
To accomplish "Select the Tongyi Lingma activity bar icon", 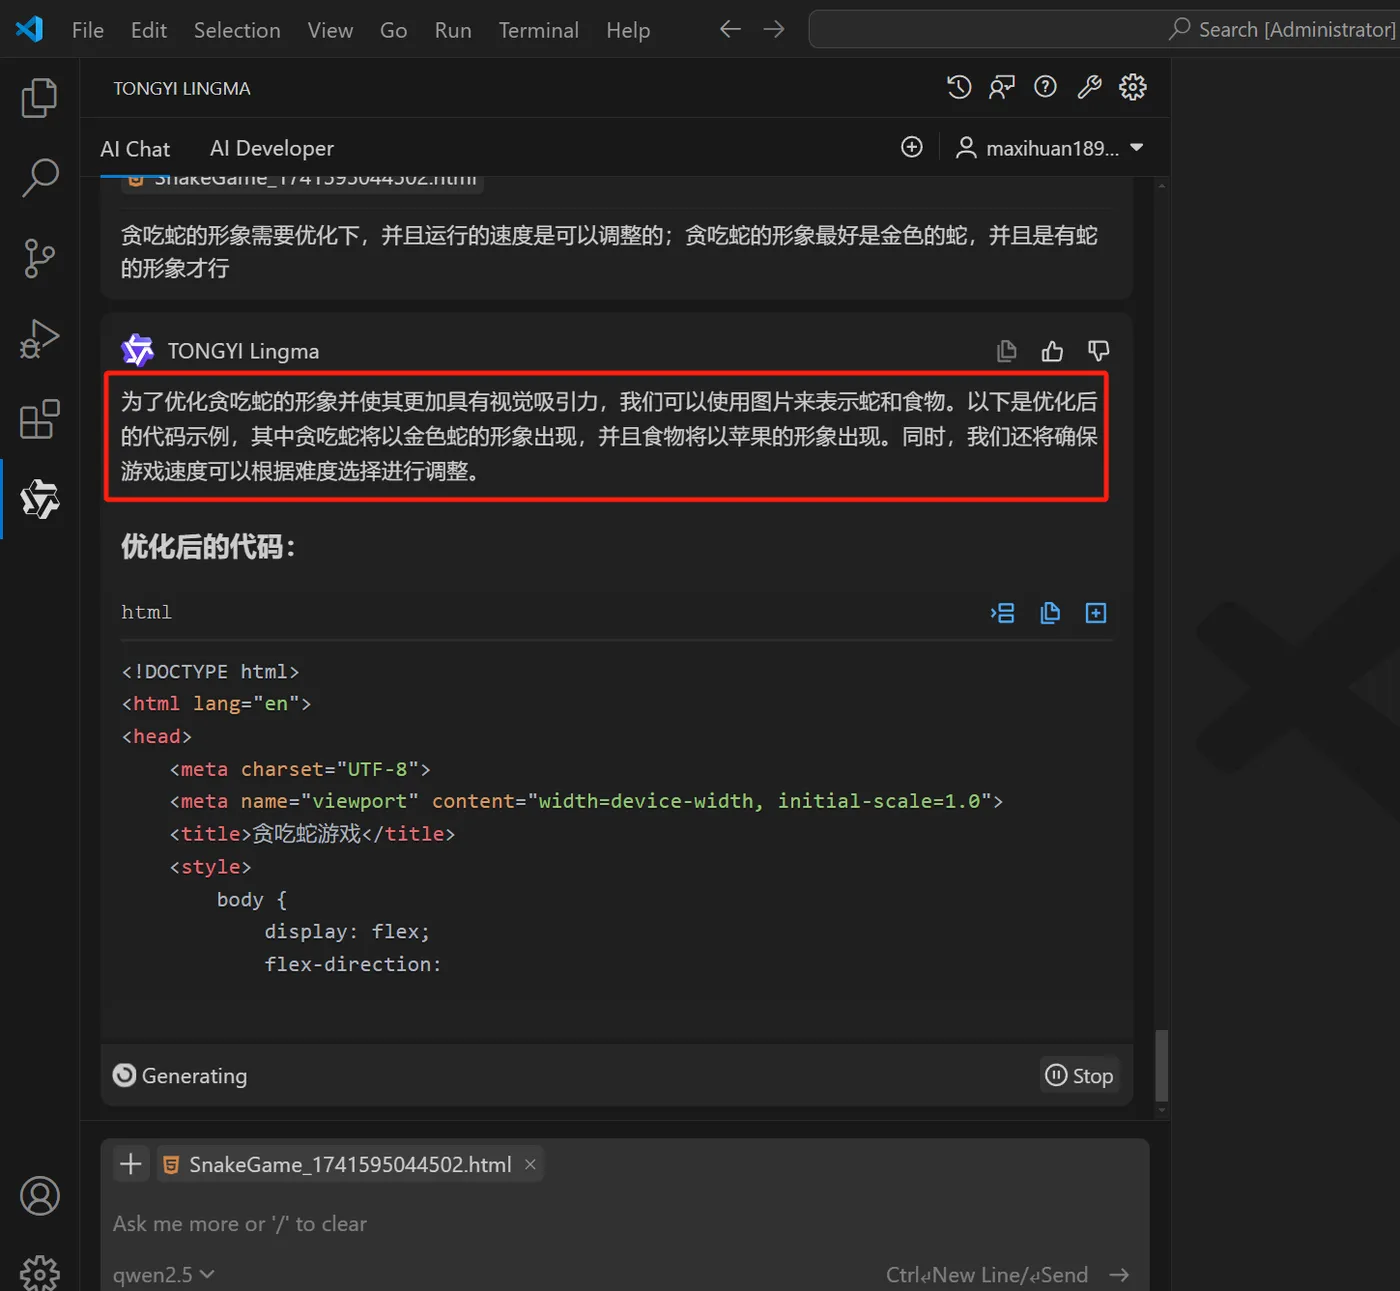I will coord(40,499).
